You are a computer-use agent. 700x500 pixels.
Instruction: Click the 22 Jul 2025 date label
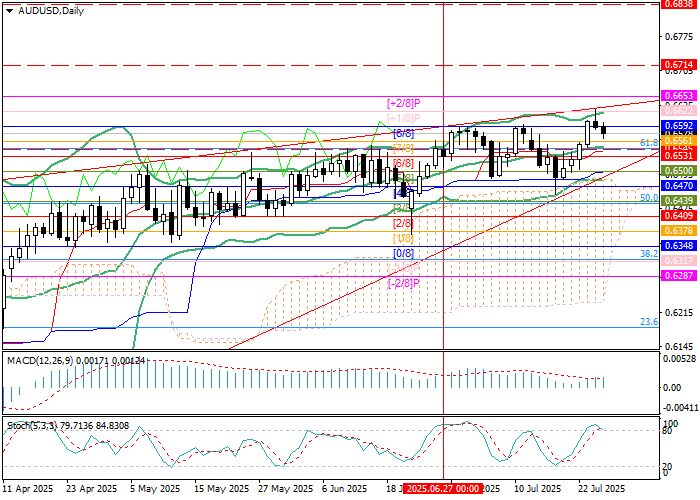coord(601,488)
